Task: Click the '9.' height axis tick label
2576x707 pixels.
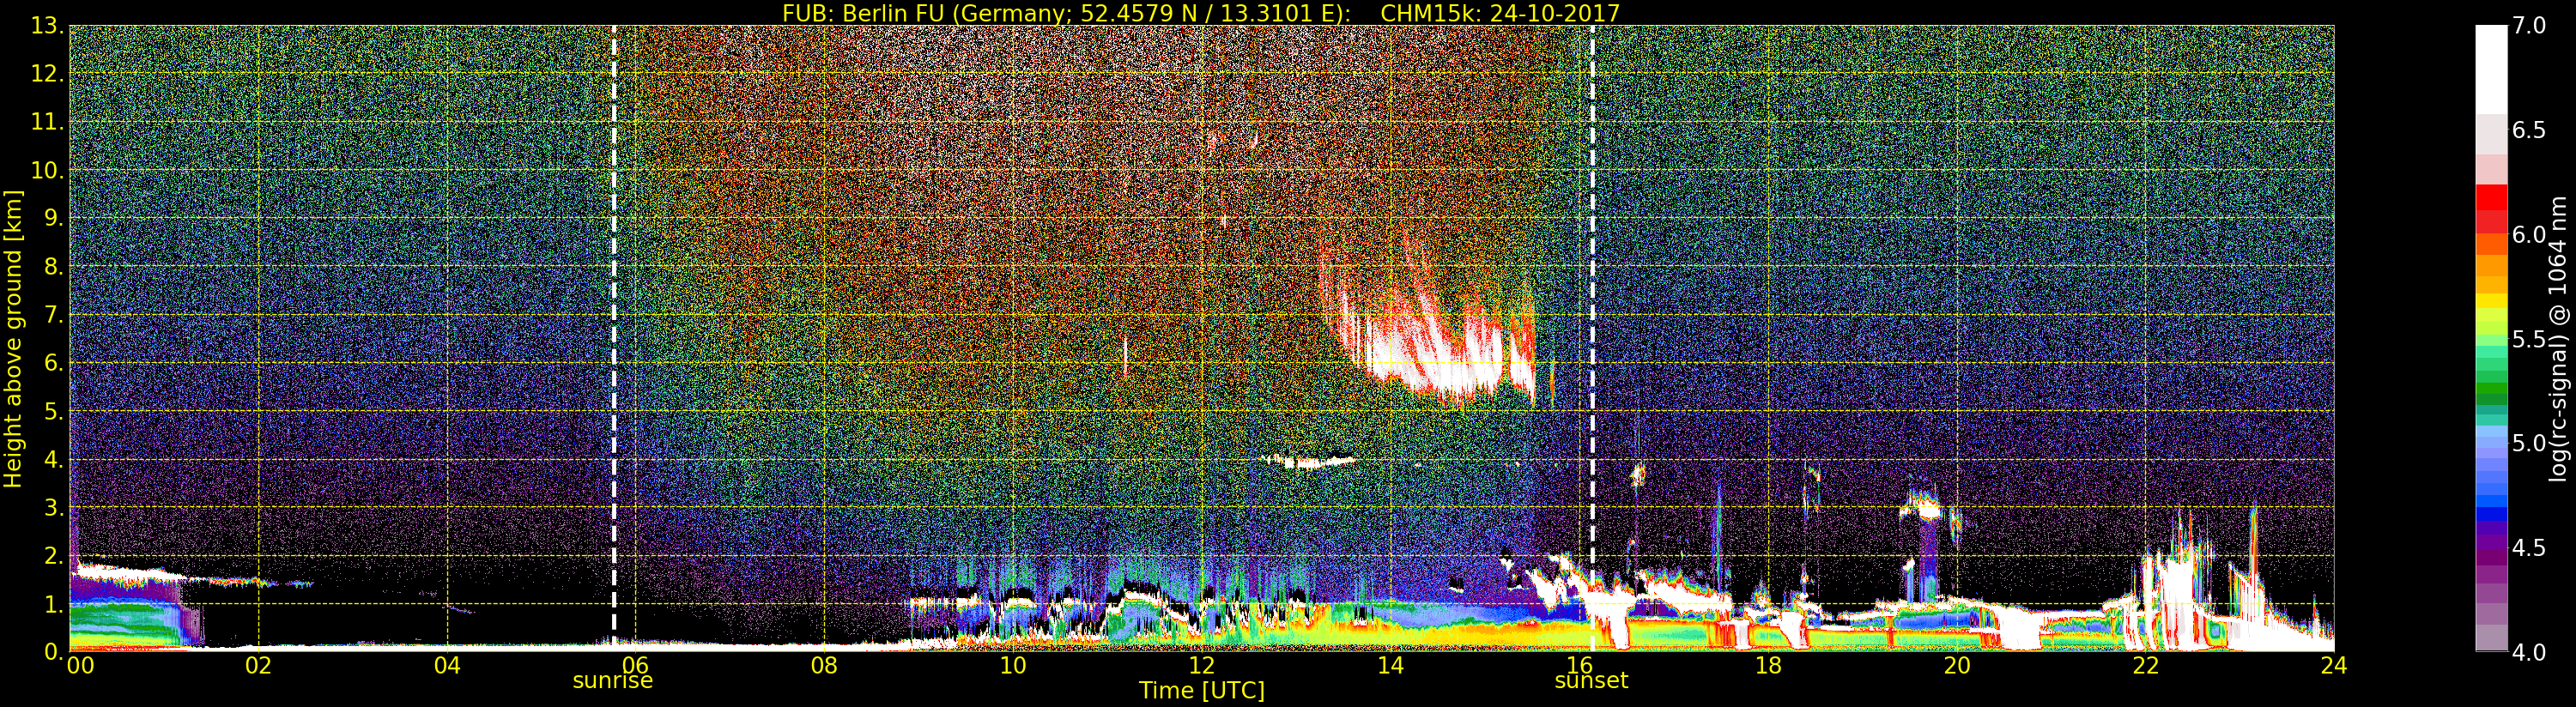Action: click(x=55, y=219)
